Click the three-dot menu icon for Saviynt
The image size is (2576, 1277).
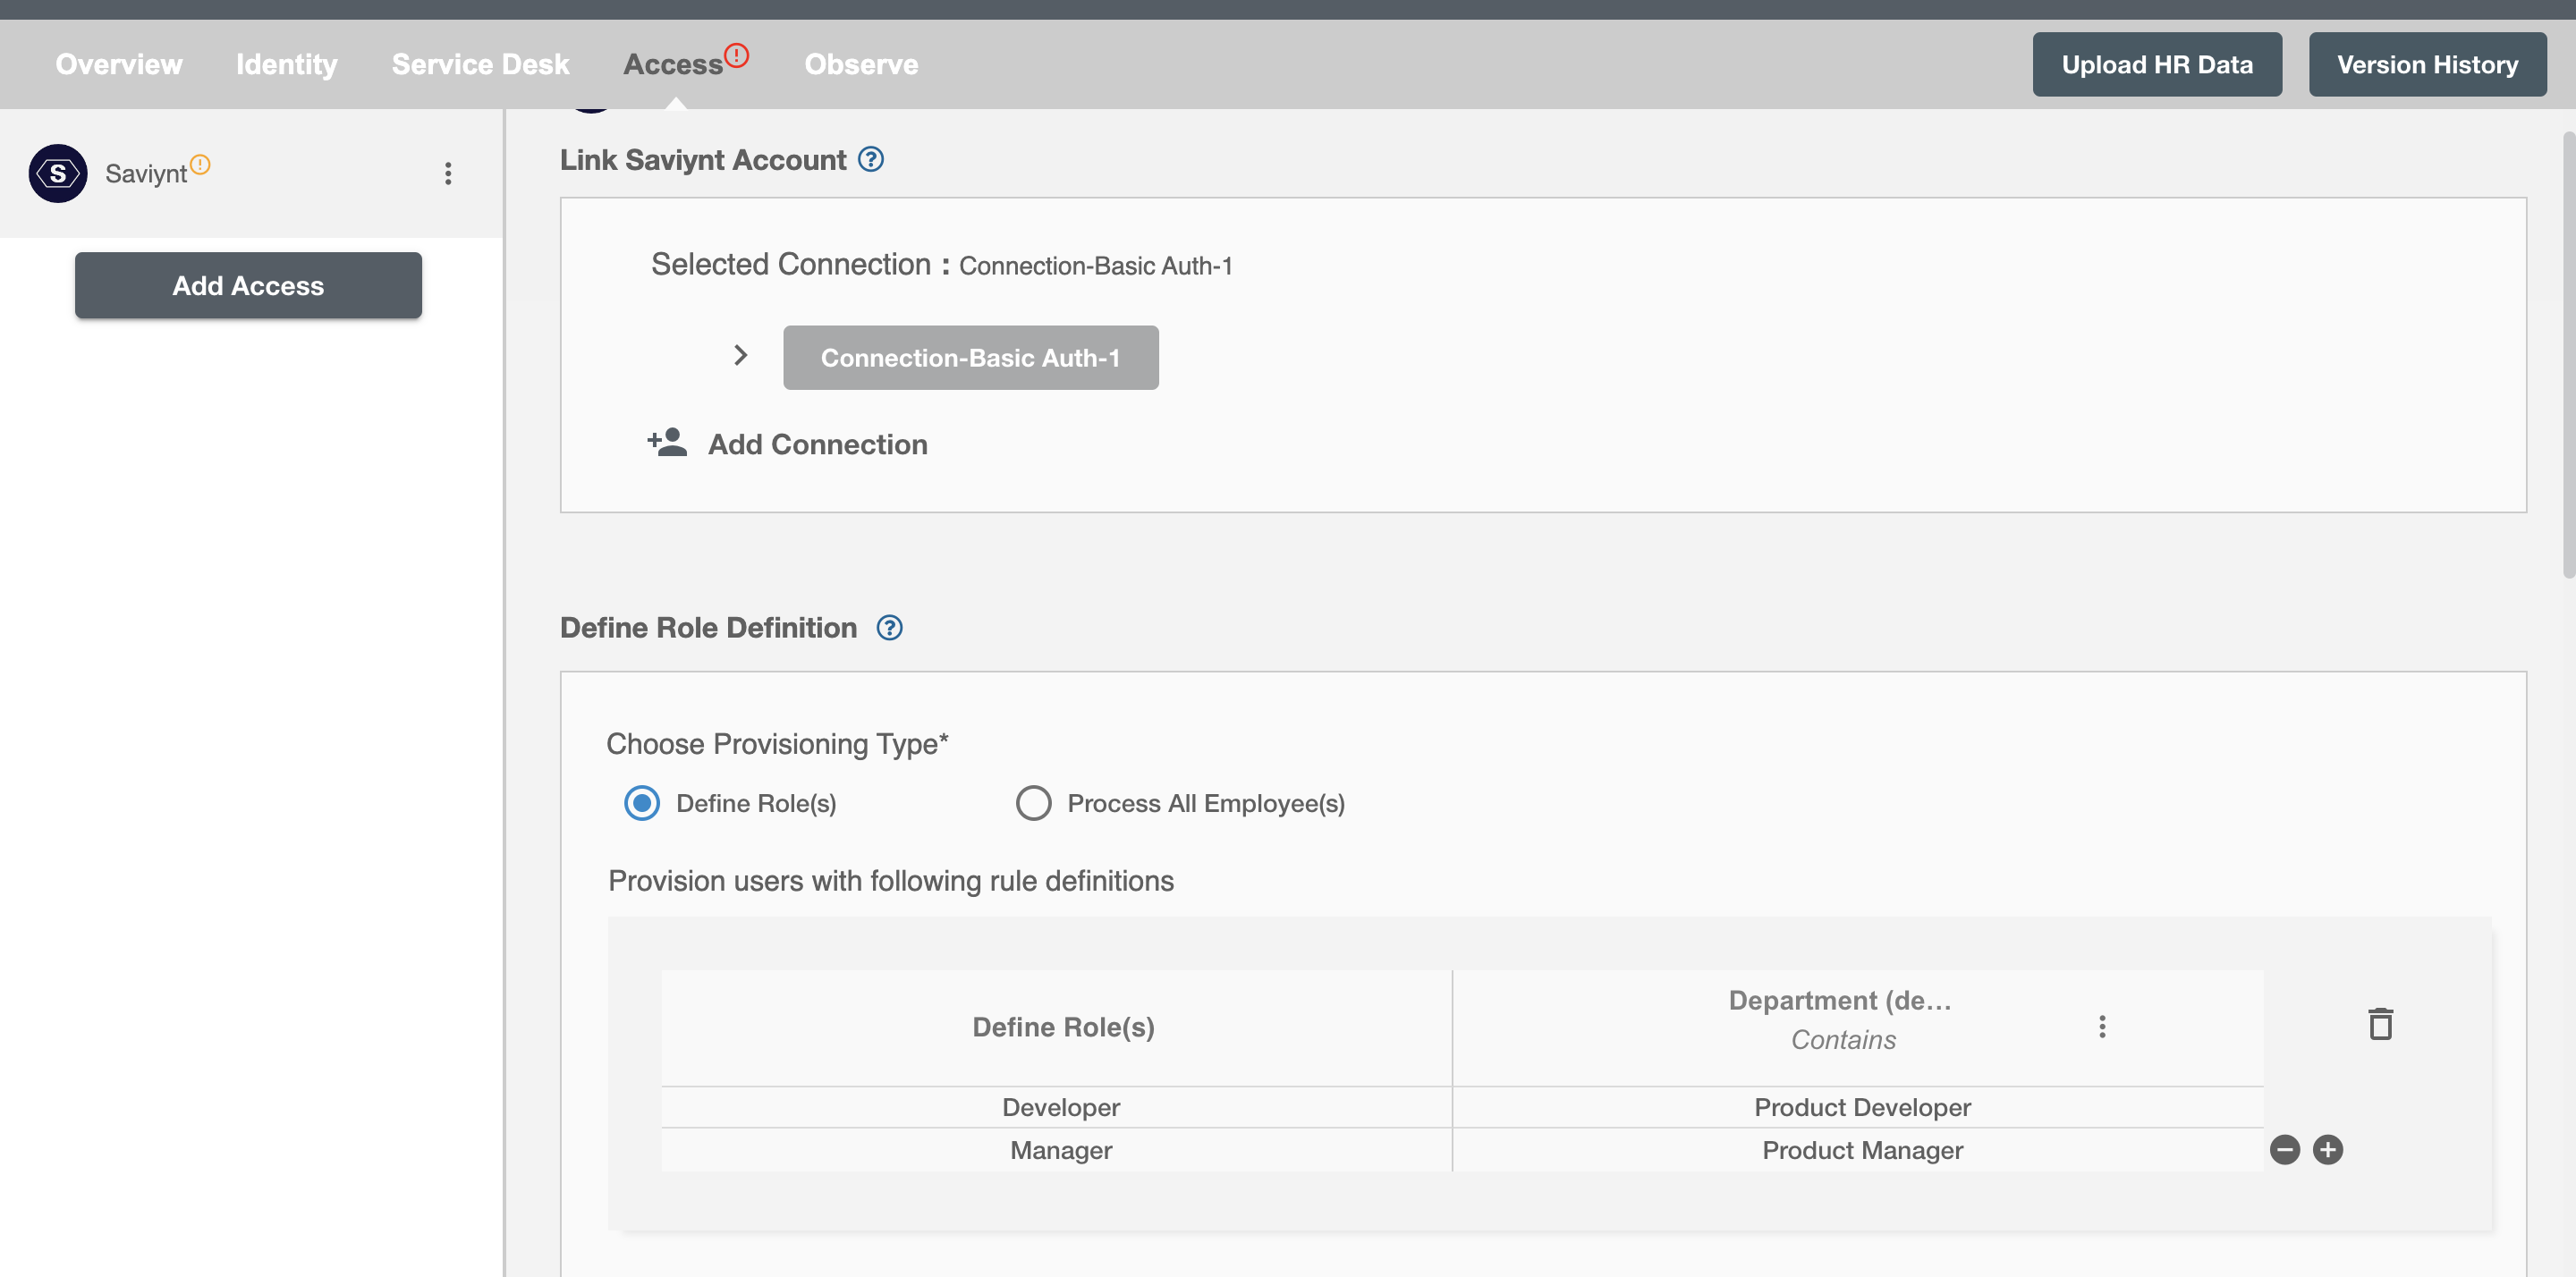point(448,173)
